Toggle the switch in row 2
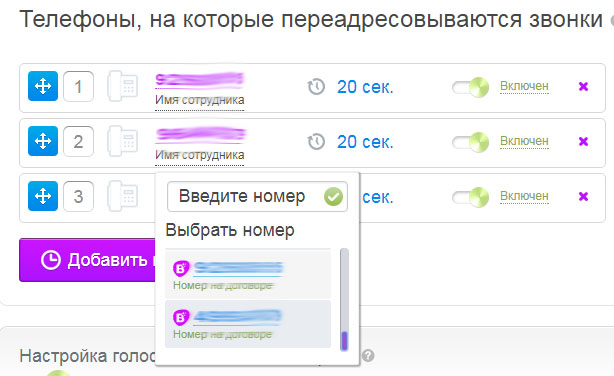 [471, 142]
